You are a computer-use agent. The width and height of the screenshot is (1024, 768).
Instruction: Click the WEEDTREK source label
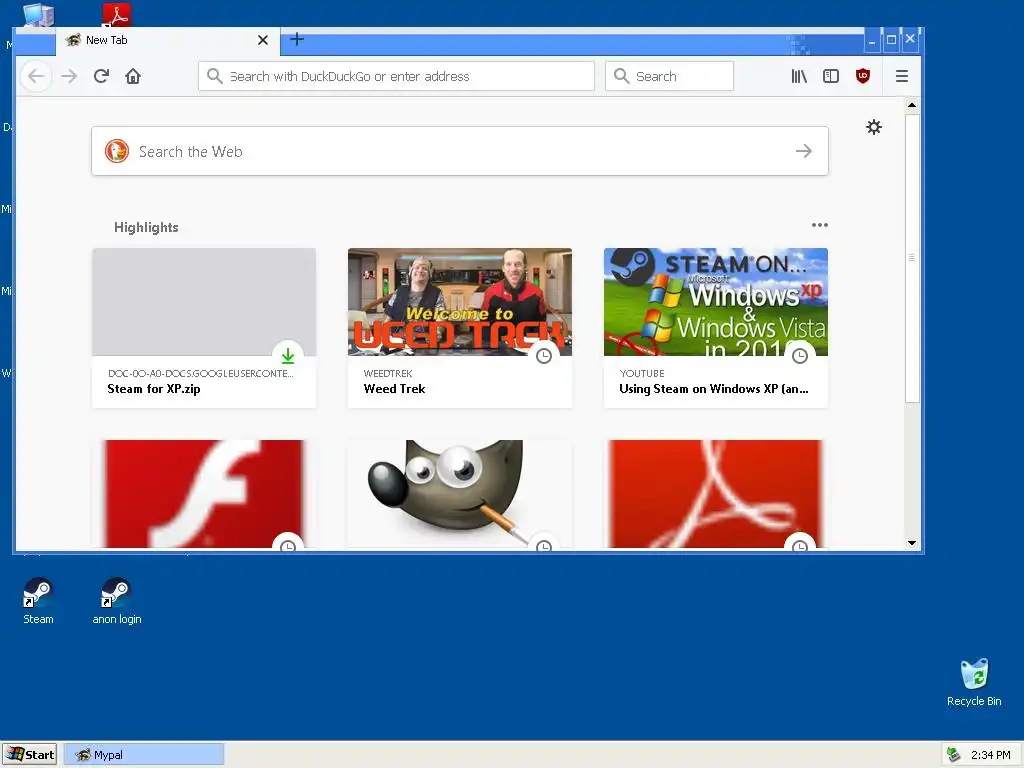click(388, 374)
